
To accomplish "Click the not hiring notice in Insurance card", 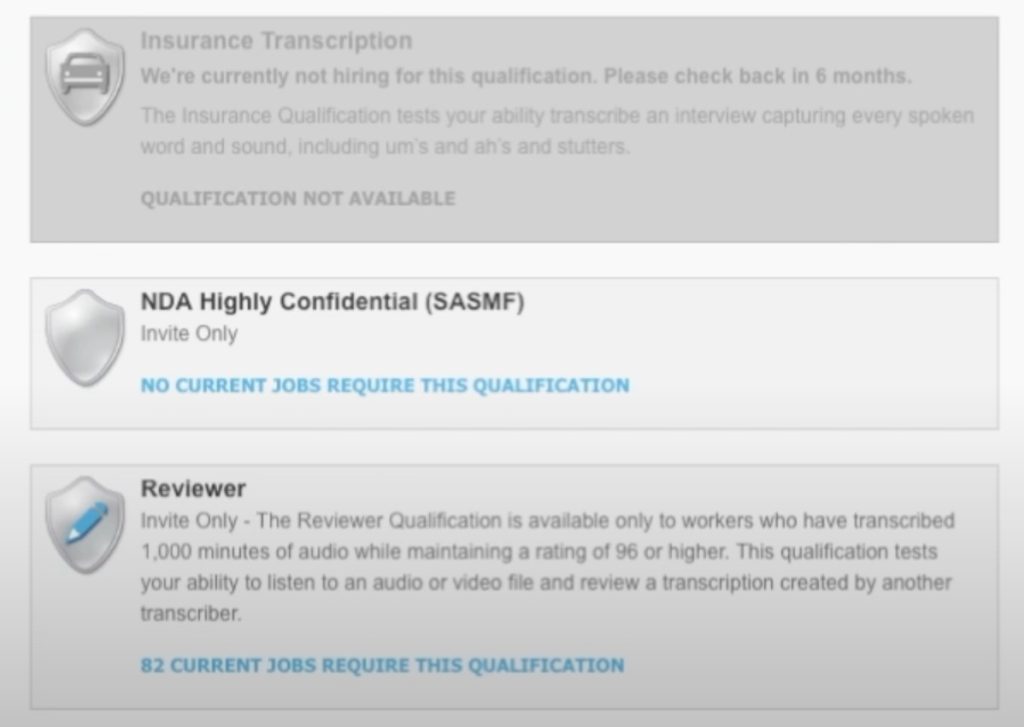I will click(x=526, y=76).
